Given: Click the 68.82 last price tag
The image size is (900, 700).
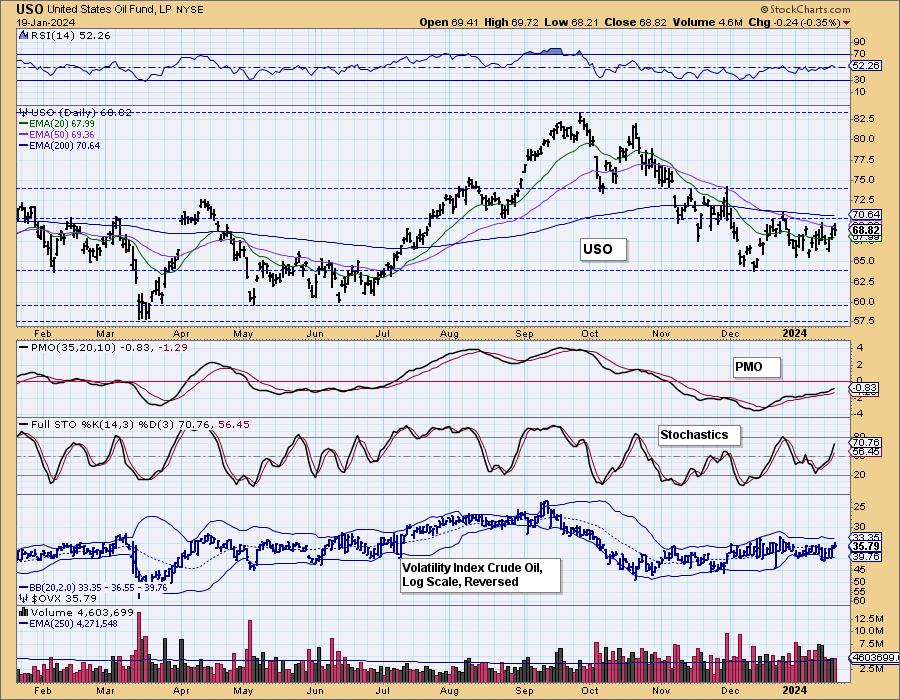Looking at the screenshot, I should [866, 230].
